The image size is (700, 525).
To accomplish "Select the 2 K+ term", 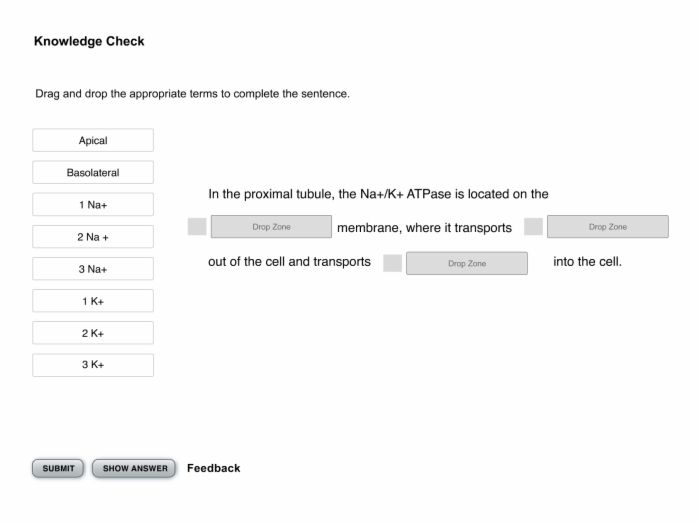I will 93,333.
